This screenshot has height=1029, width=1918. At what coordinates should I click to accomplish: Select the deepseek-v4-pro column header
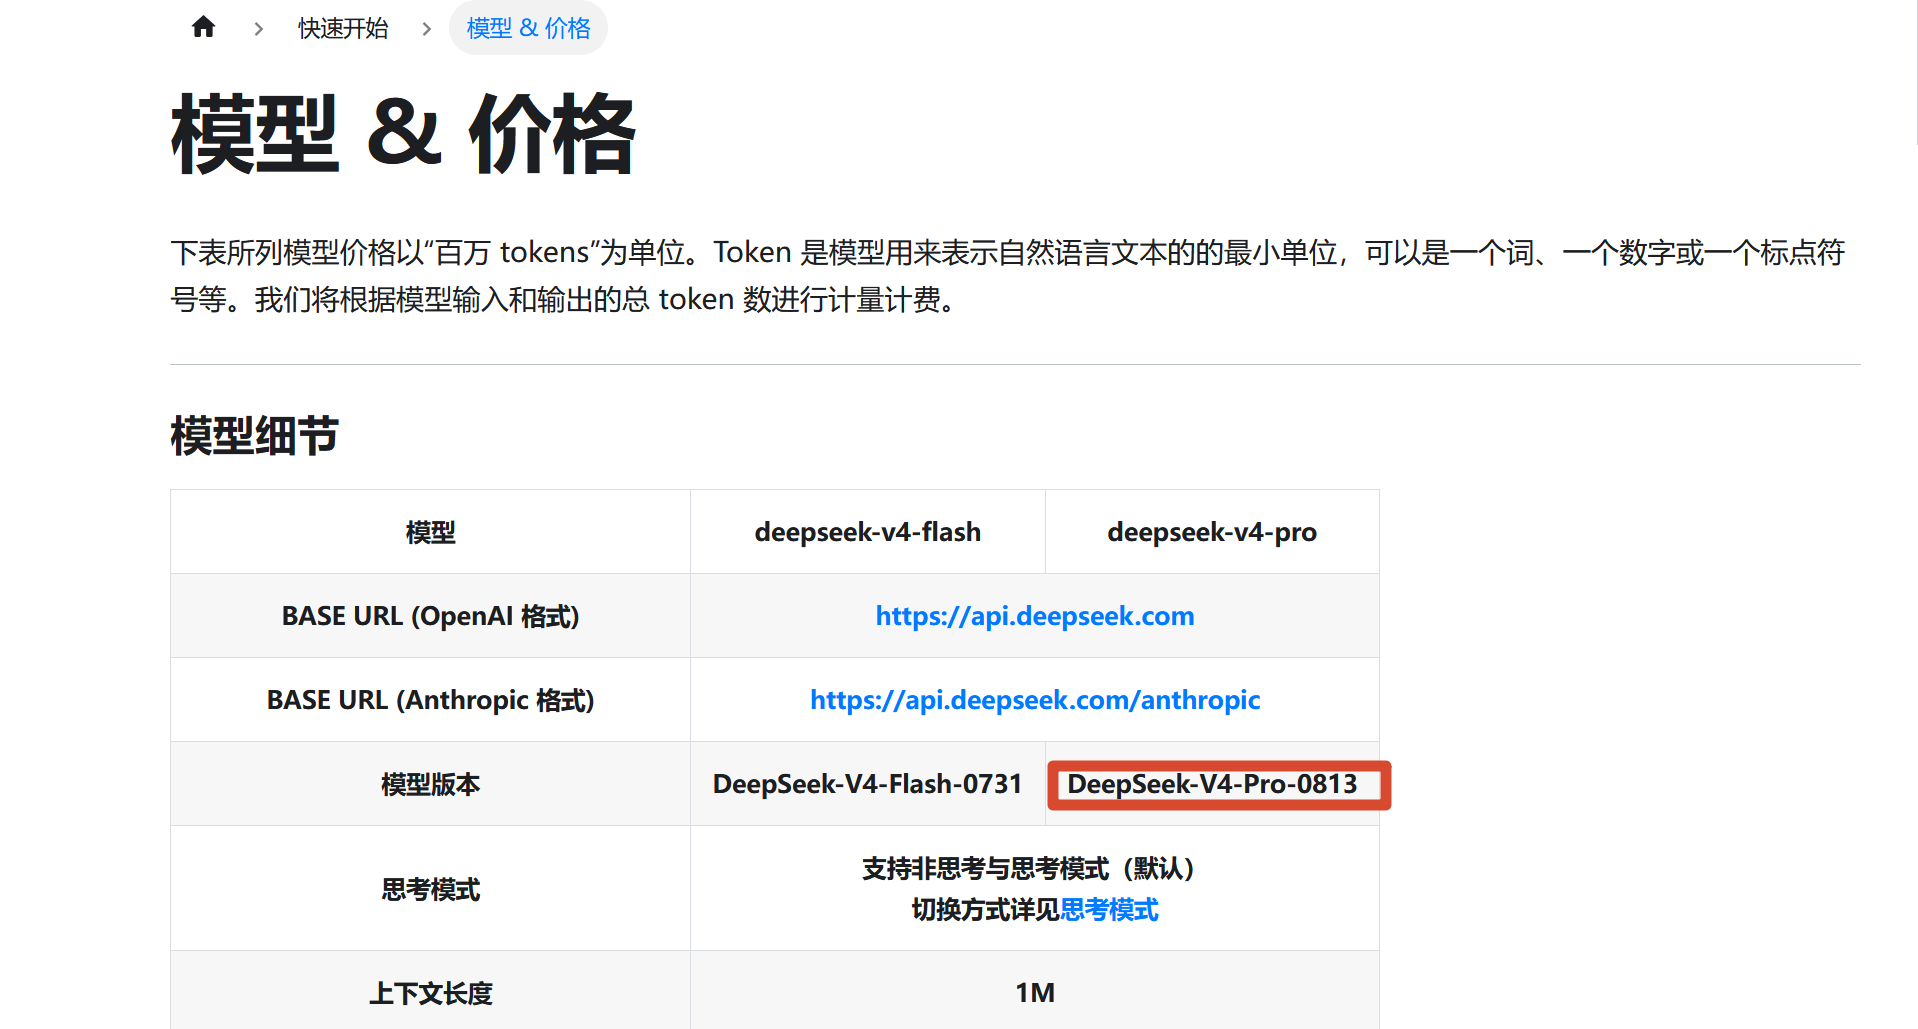point(1212,532)
